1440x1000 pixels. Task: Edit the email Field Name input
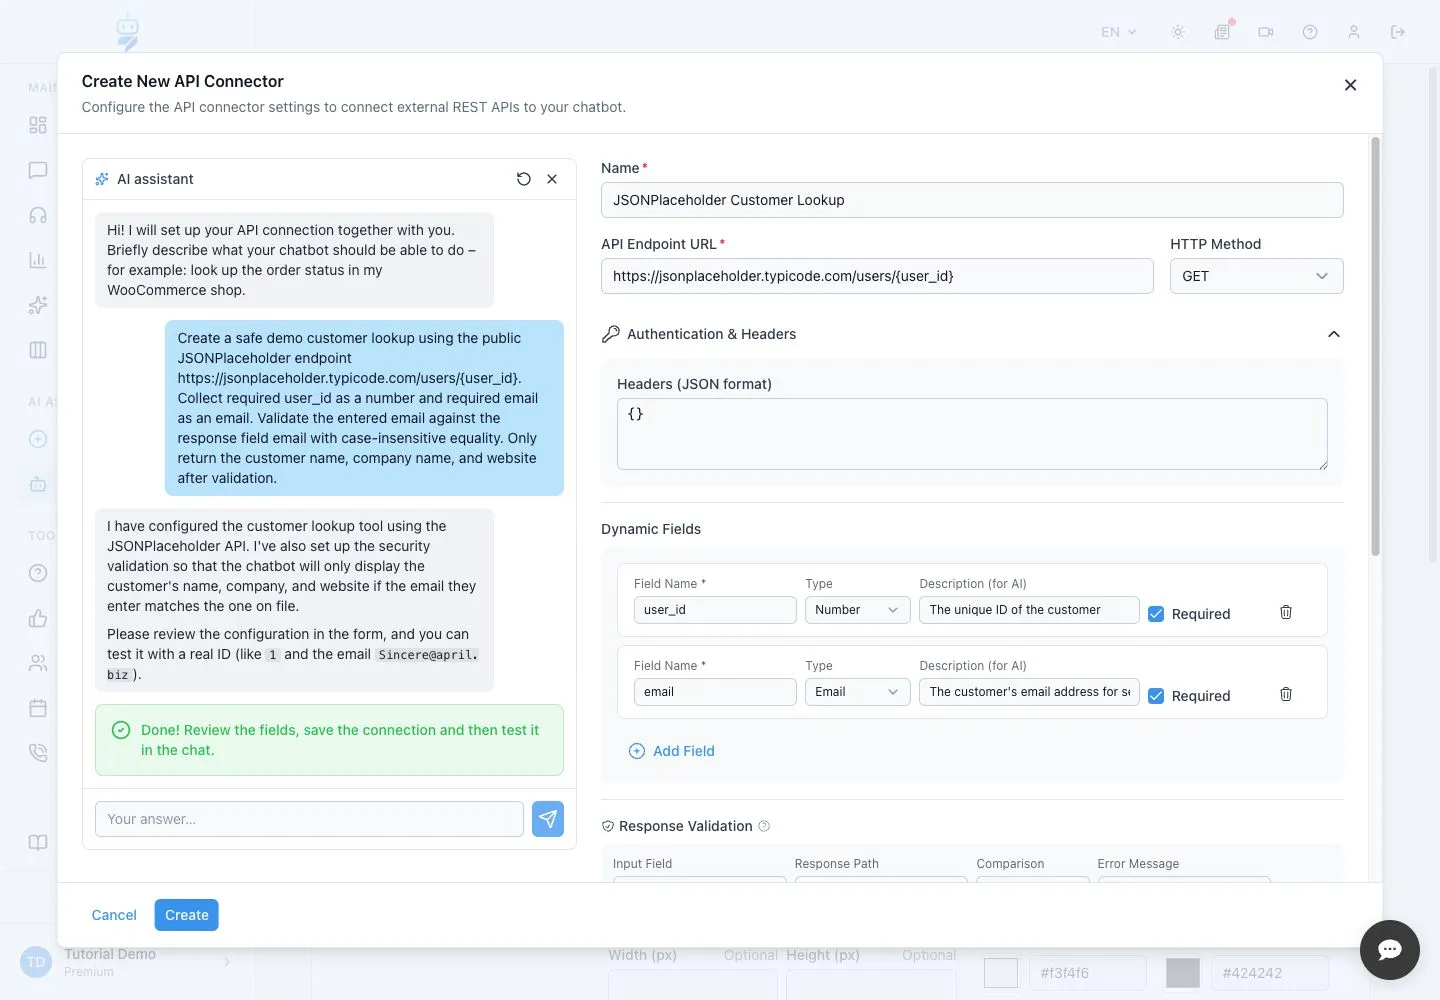715,692
